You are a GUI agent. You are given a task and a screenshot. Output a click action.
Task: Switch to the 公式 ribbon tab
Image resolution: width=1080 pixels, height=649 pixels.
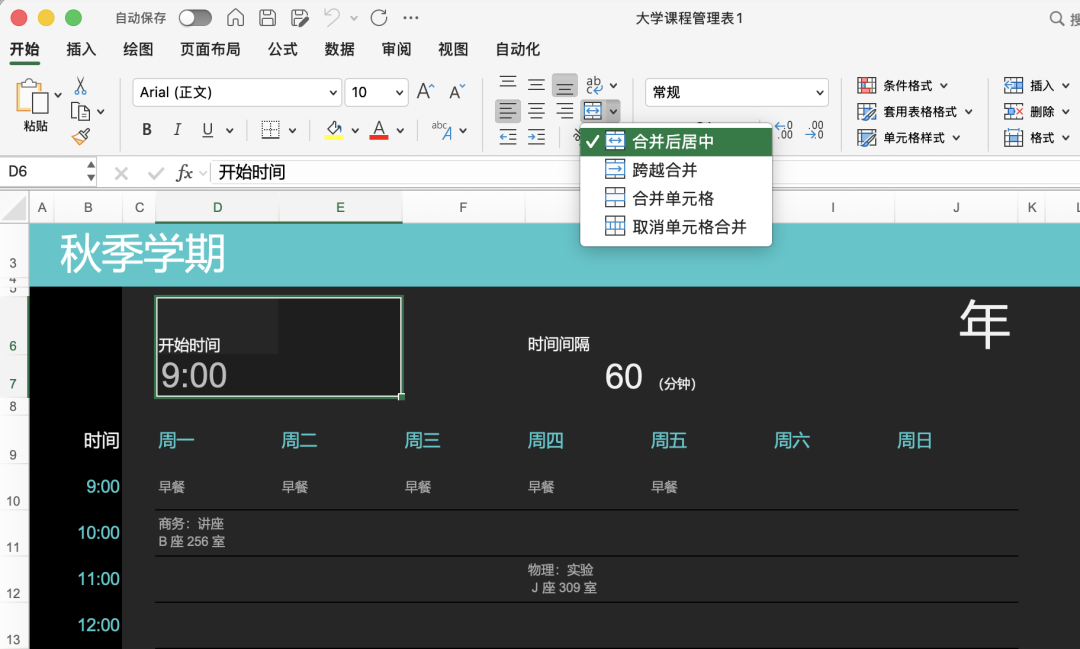pyautogui.click(x=282, y=50)
